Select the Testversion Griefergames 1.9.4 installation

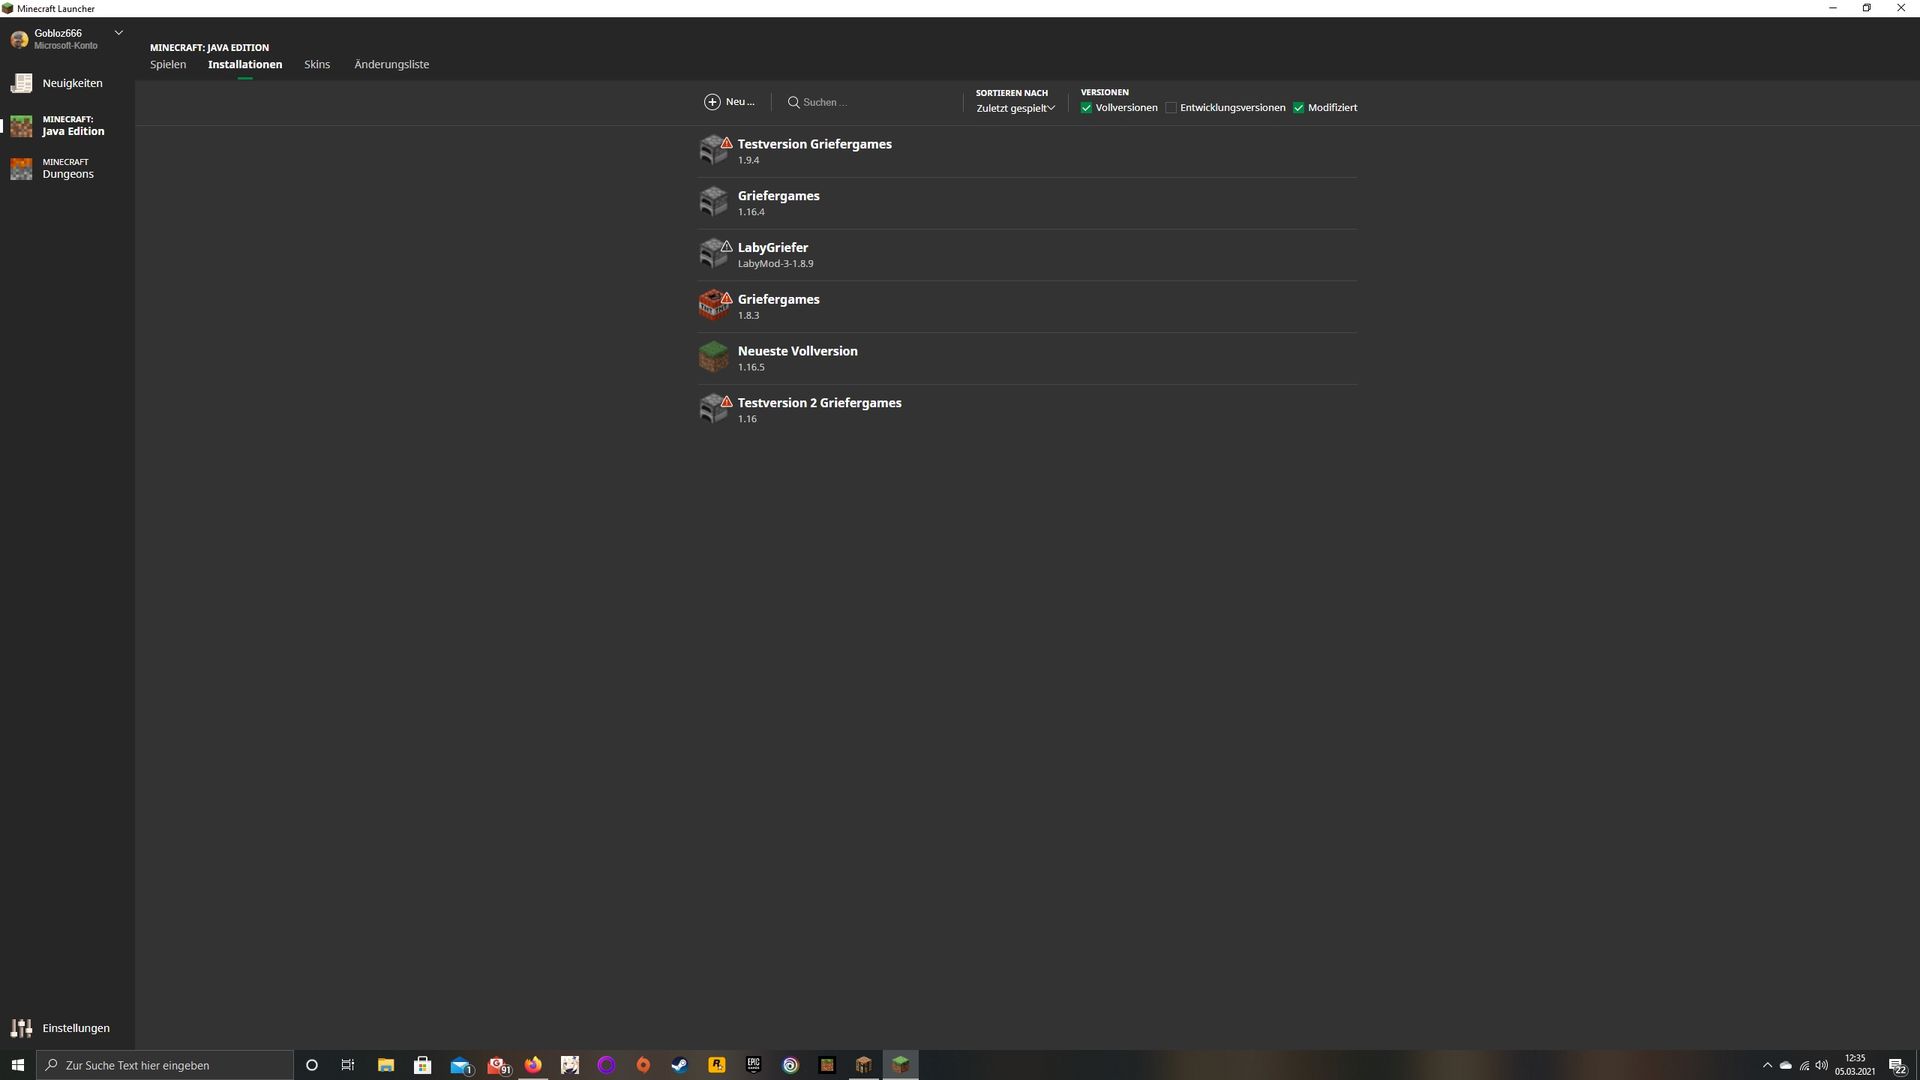point(1027,151)
